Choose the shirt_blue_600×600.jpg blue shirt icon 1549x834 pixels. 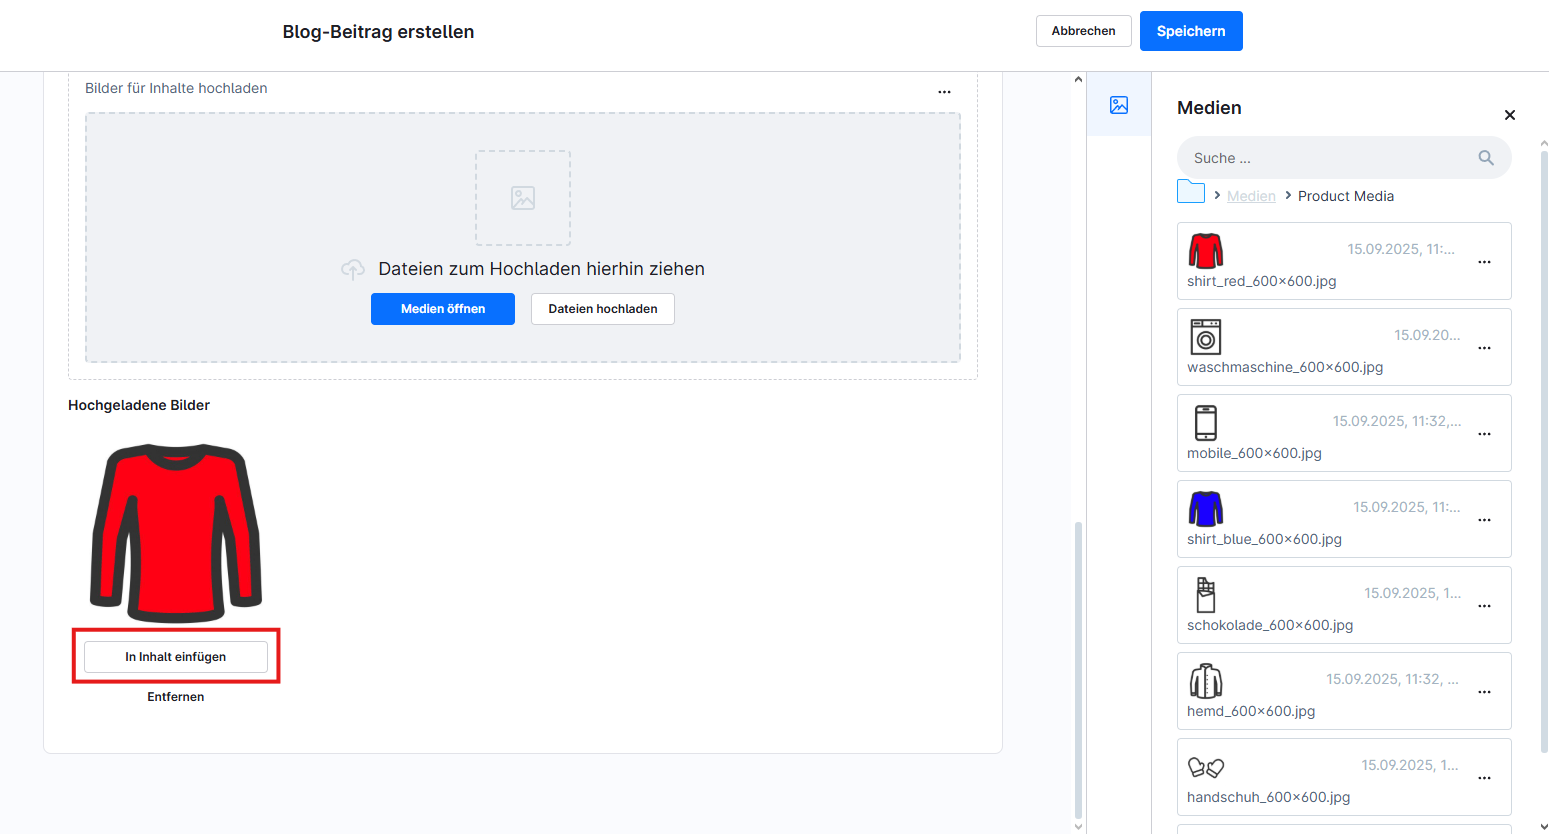1205,509
